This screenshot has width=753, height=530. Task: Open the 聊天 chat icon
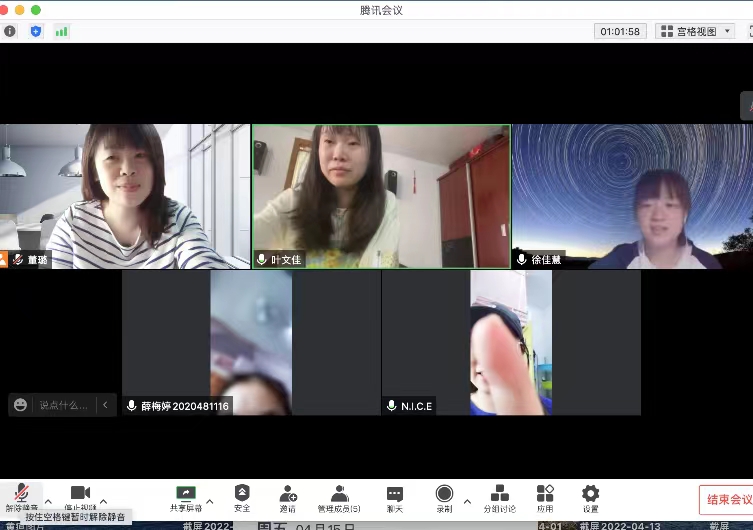pyautogui.click(x=395, y=494)
